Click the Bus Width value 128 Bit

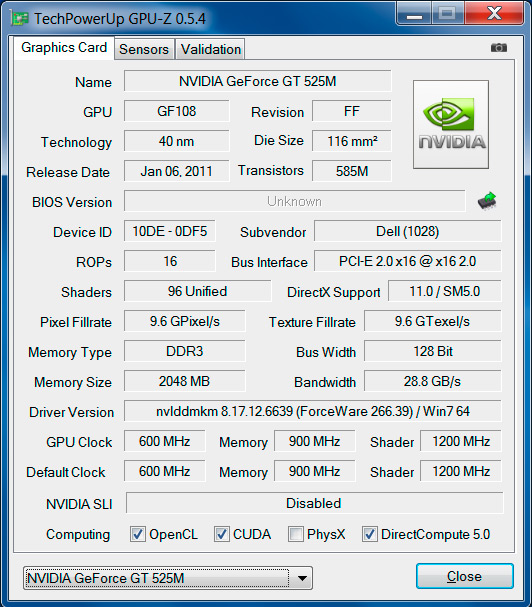pos(432,351)
